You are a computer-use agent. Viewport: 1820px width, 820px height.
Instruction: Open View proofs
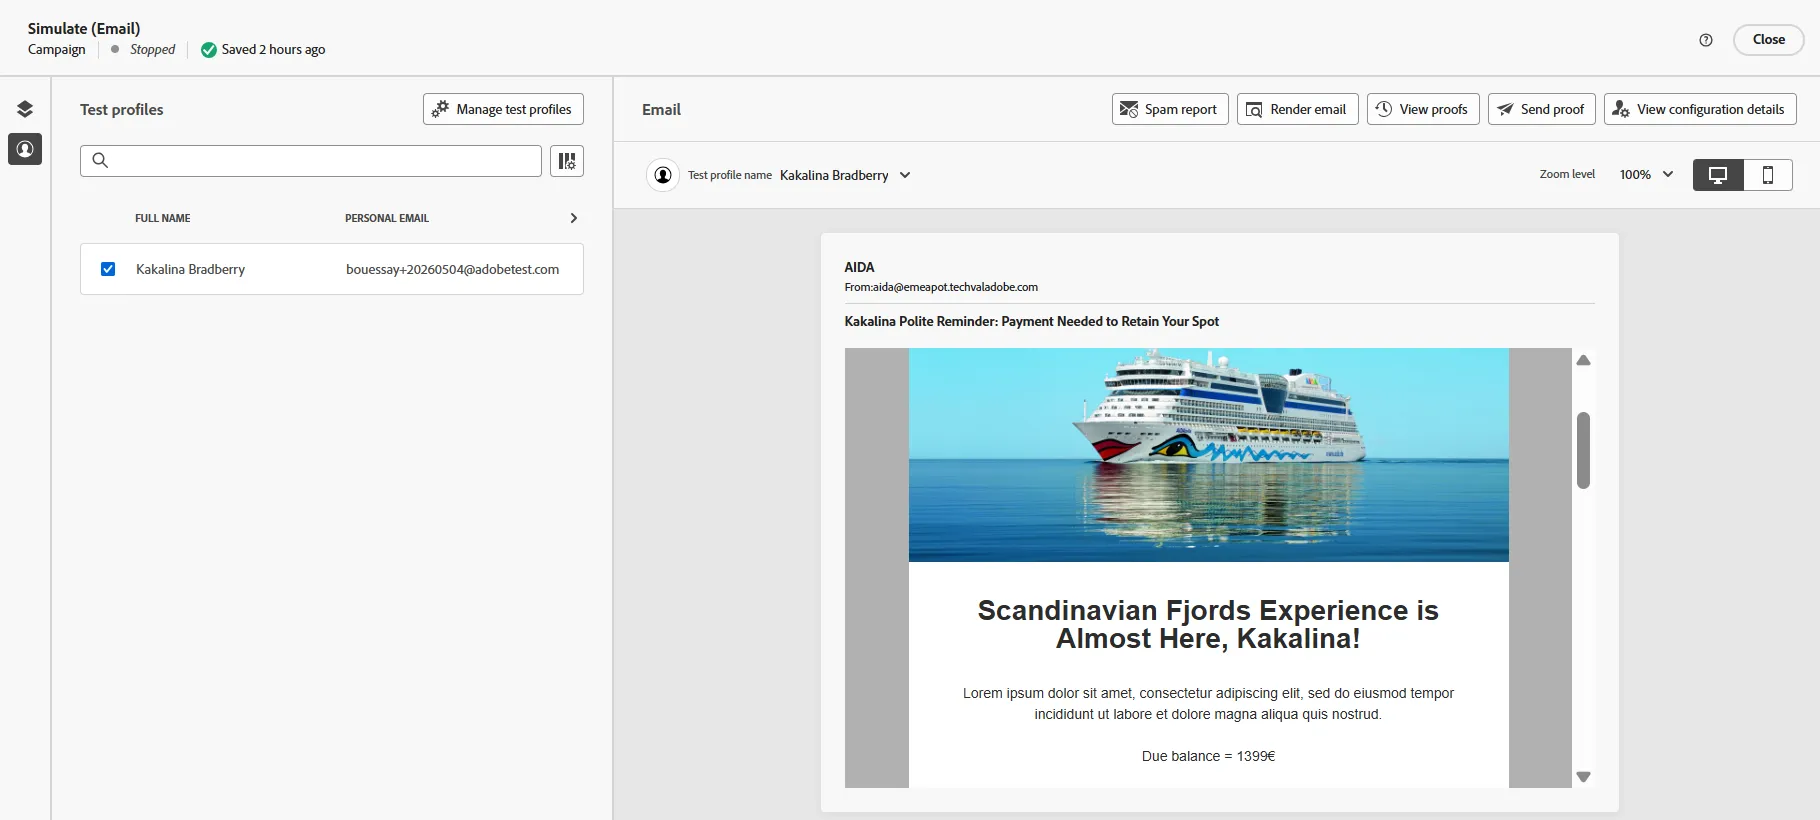point(1423,109)
